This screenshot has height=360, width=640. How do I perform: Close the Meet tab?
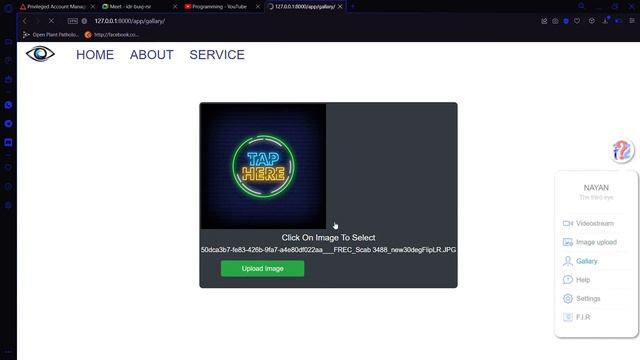(x=175, y=7)
